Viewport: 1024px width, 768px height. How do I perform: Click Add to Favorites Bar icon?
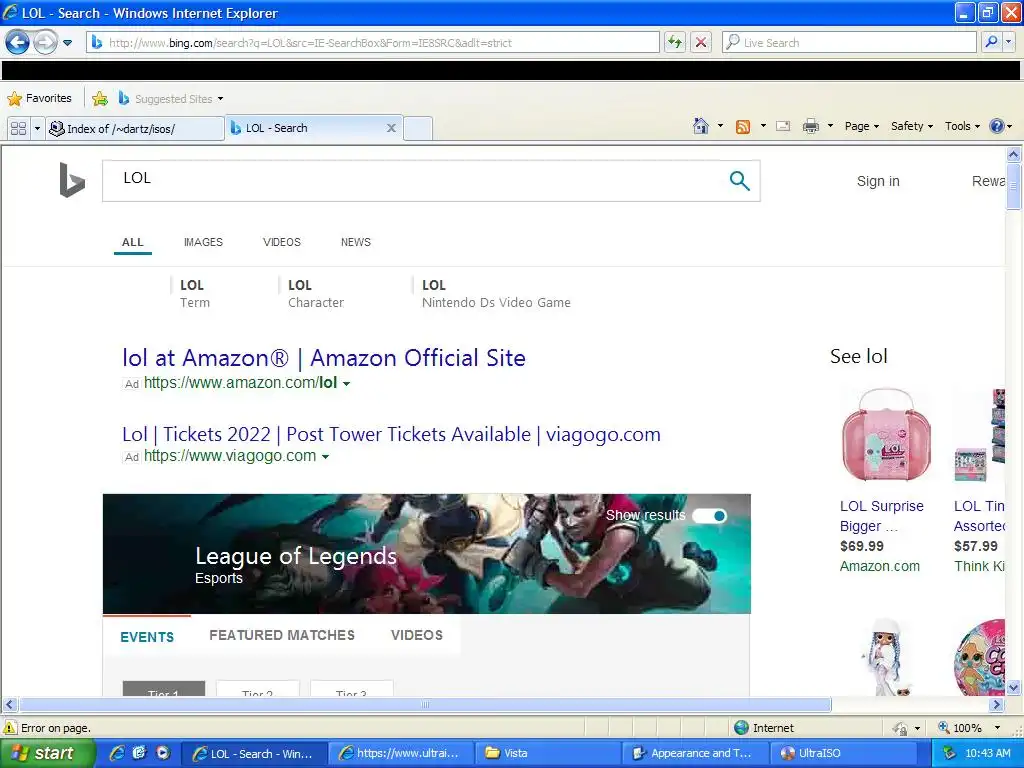tap(100, 99)
